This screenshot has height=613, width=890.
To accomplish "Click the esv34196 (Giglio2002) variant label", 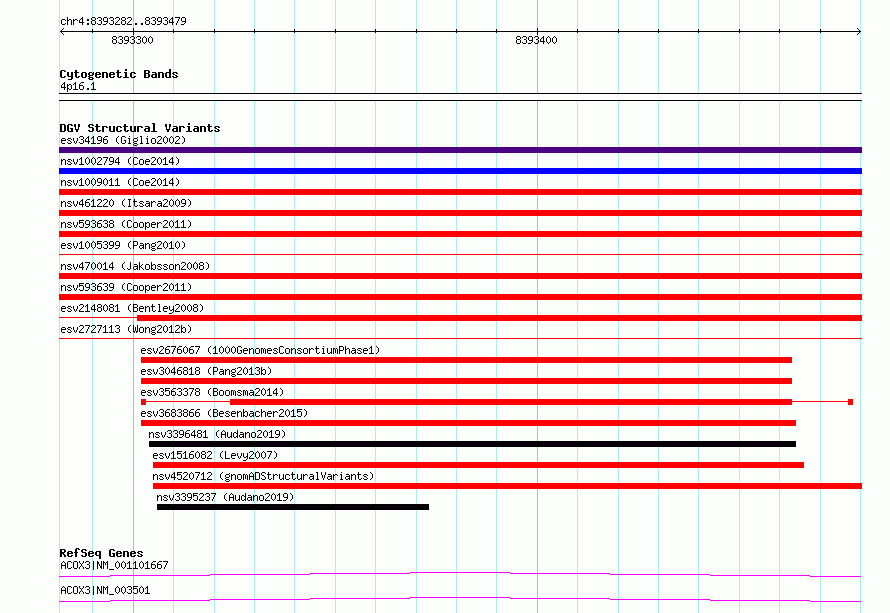I will [123, 140].
